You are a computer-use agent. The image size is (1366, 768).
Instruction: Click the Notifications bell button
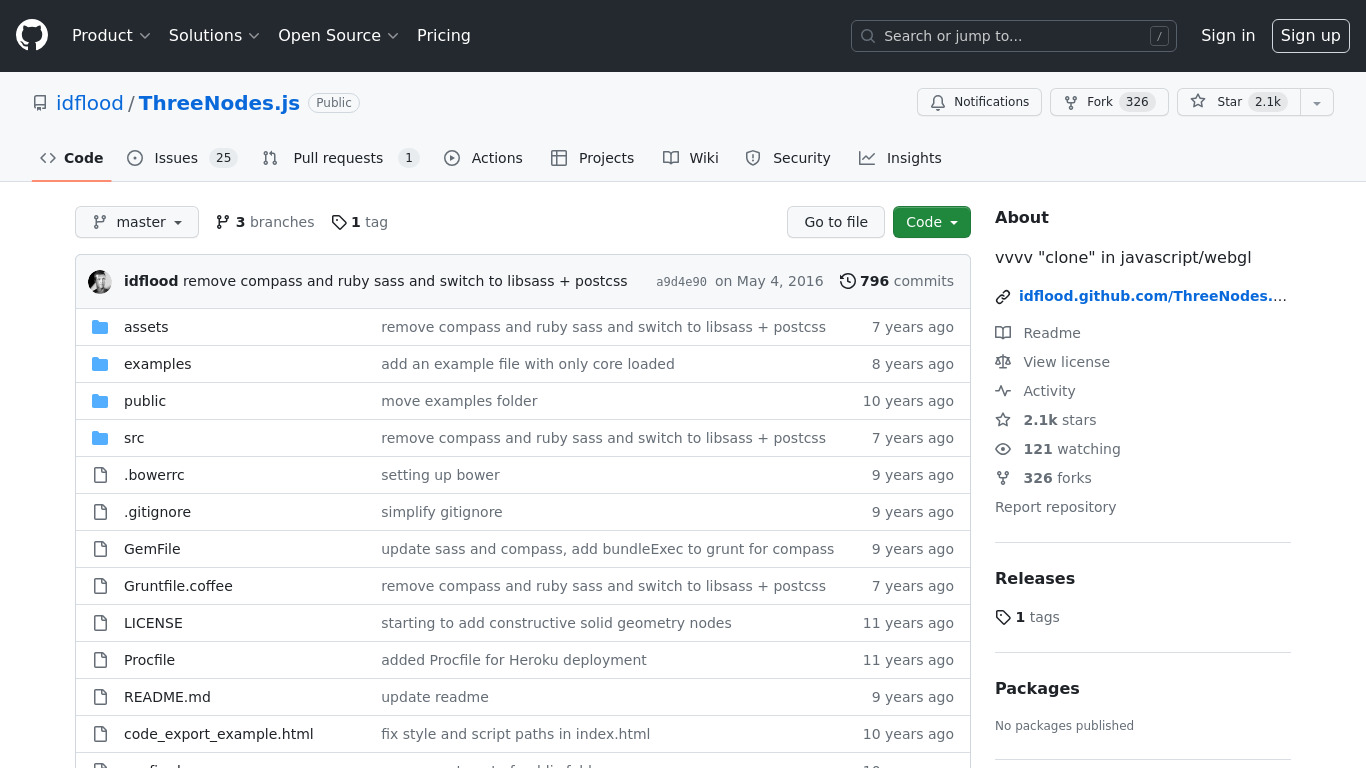pyautogui.click(x=979, y=102)
